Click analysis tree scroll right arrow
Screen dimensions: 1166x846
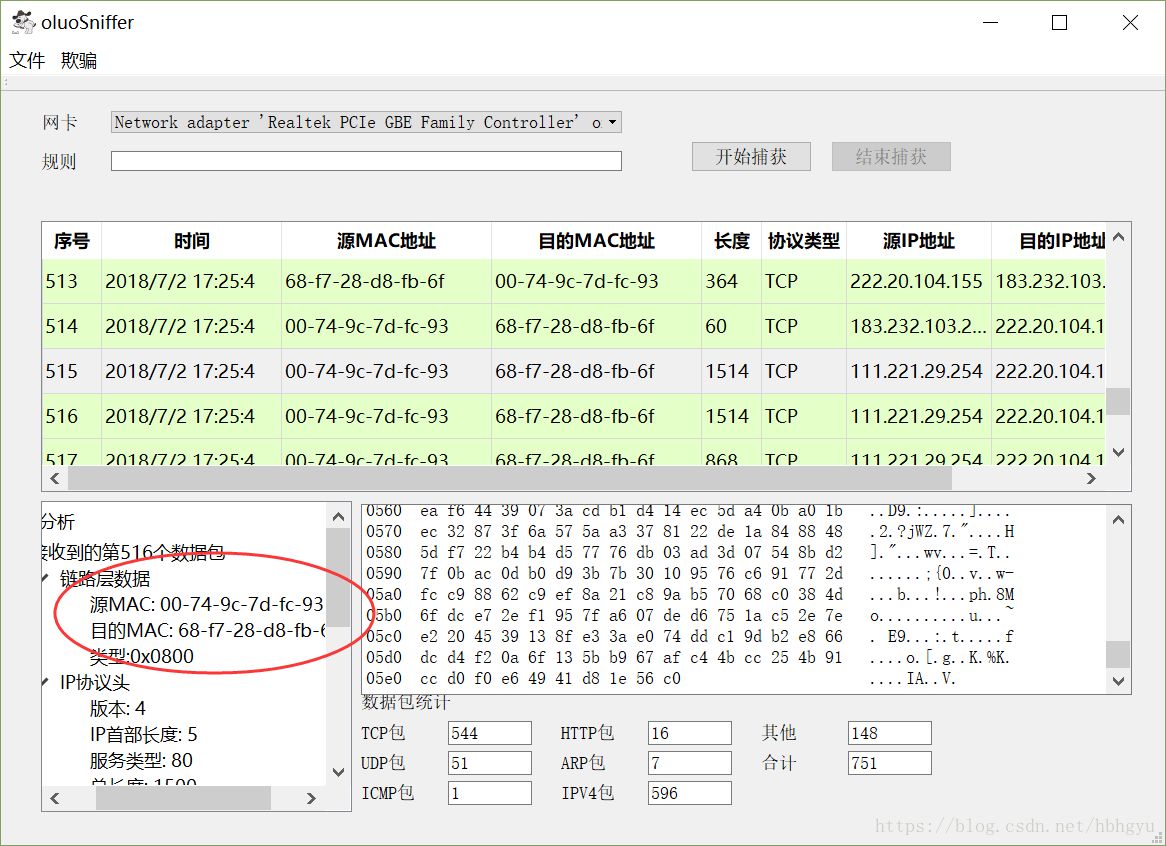click(311, 798)
